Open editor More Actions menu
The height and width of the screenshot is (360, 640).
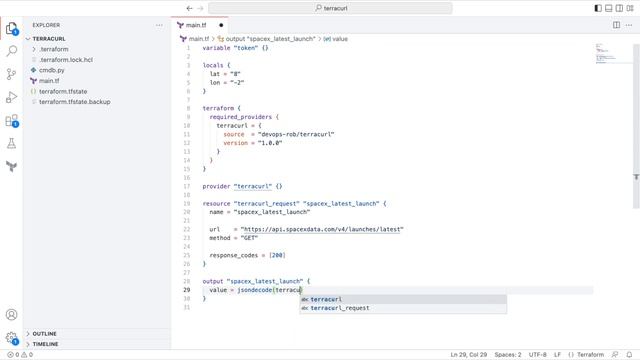point(629,25)
